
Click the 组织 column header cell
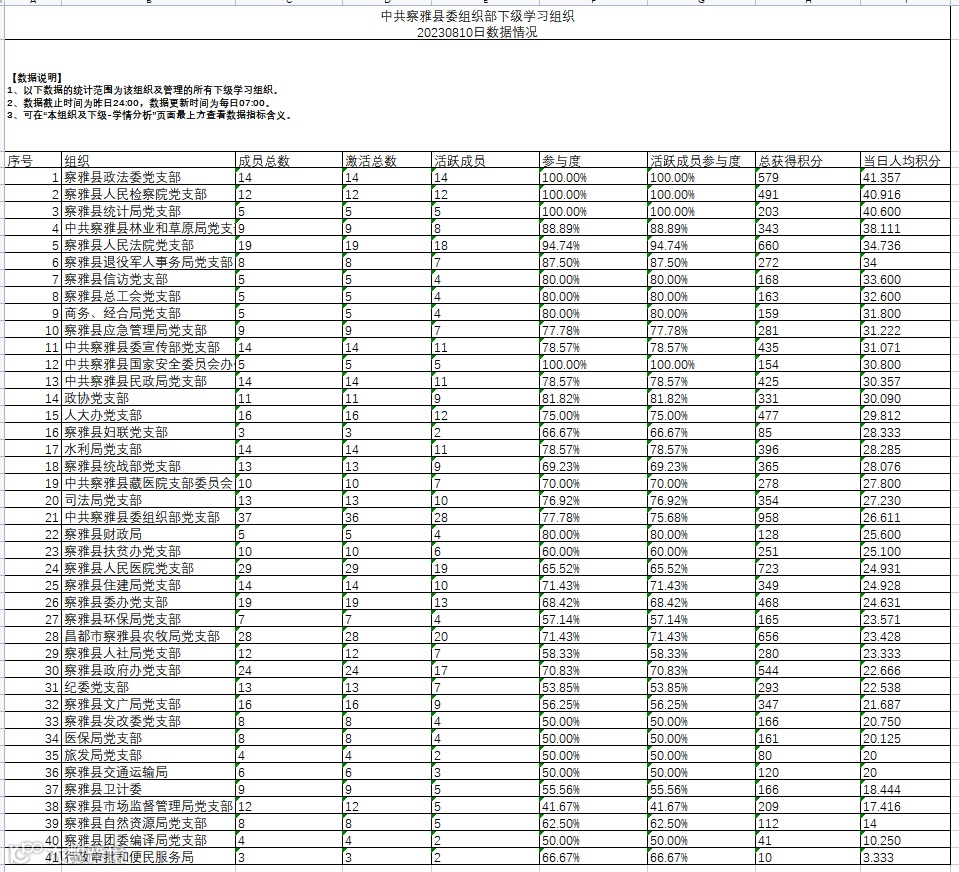click(149, 161)
